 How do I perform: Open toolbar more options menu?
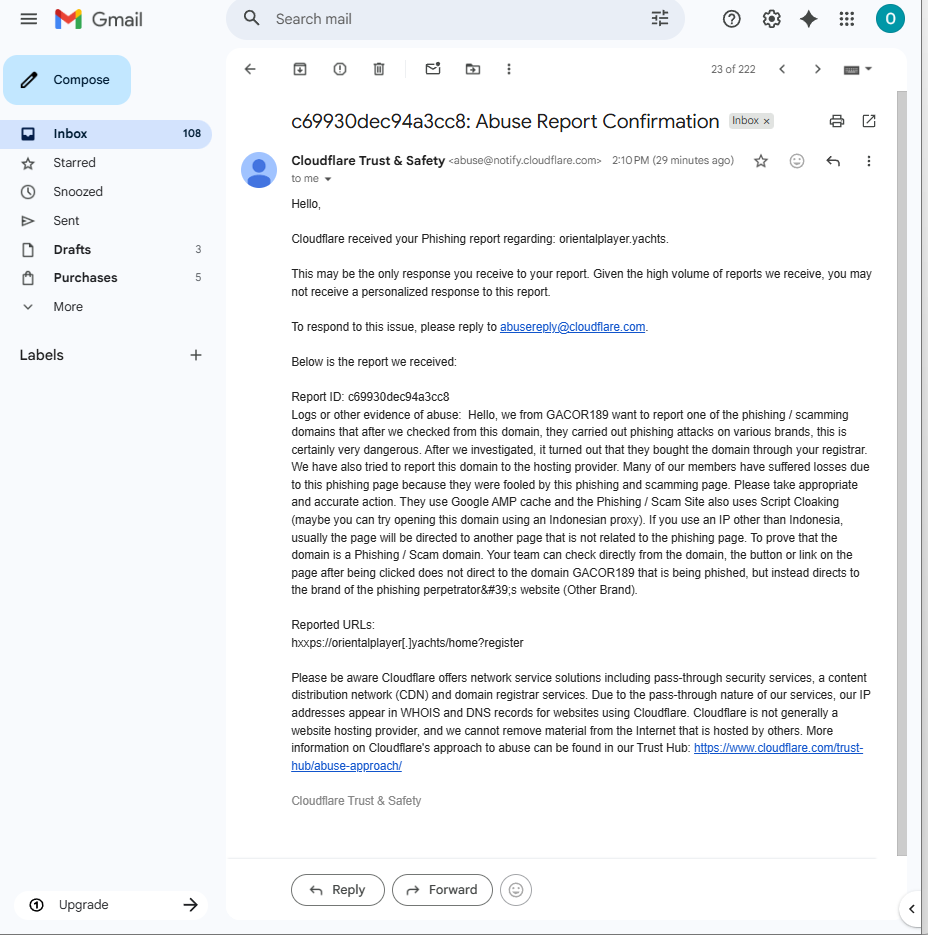click(x=509, y=69)
